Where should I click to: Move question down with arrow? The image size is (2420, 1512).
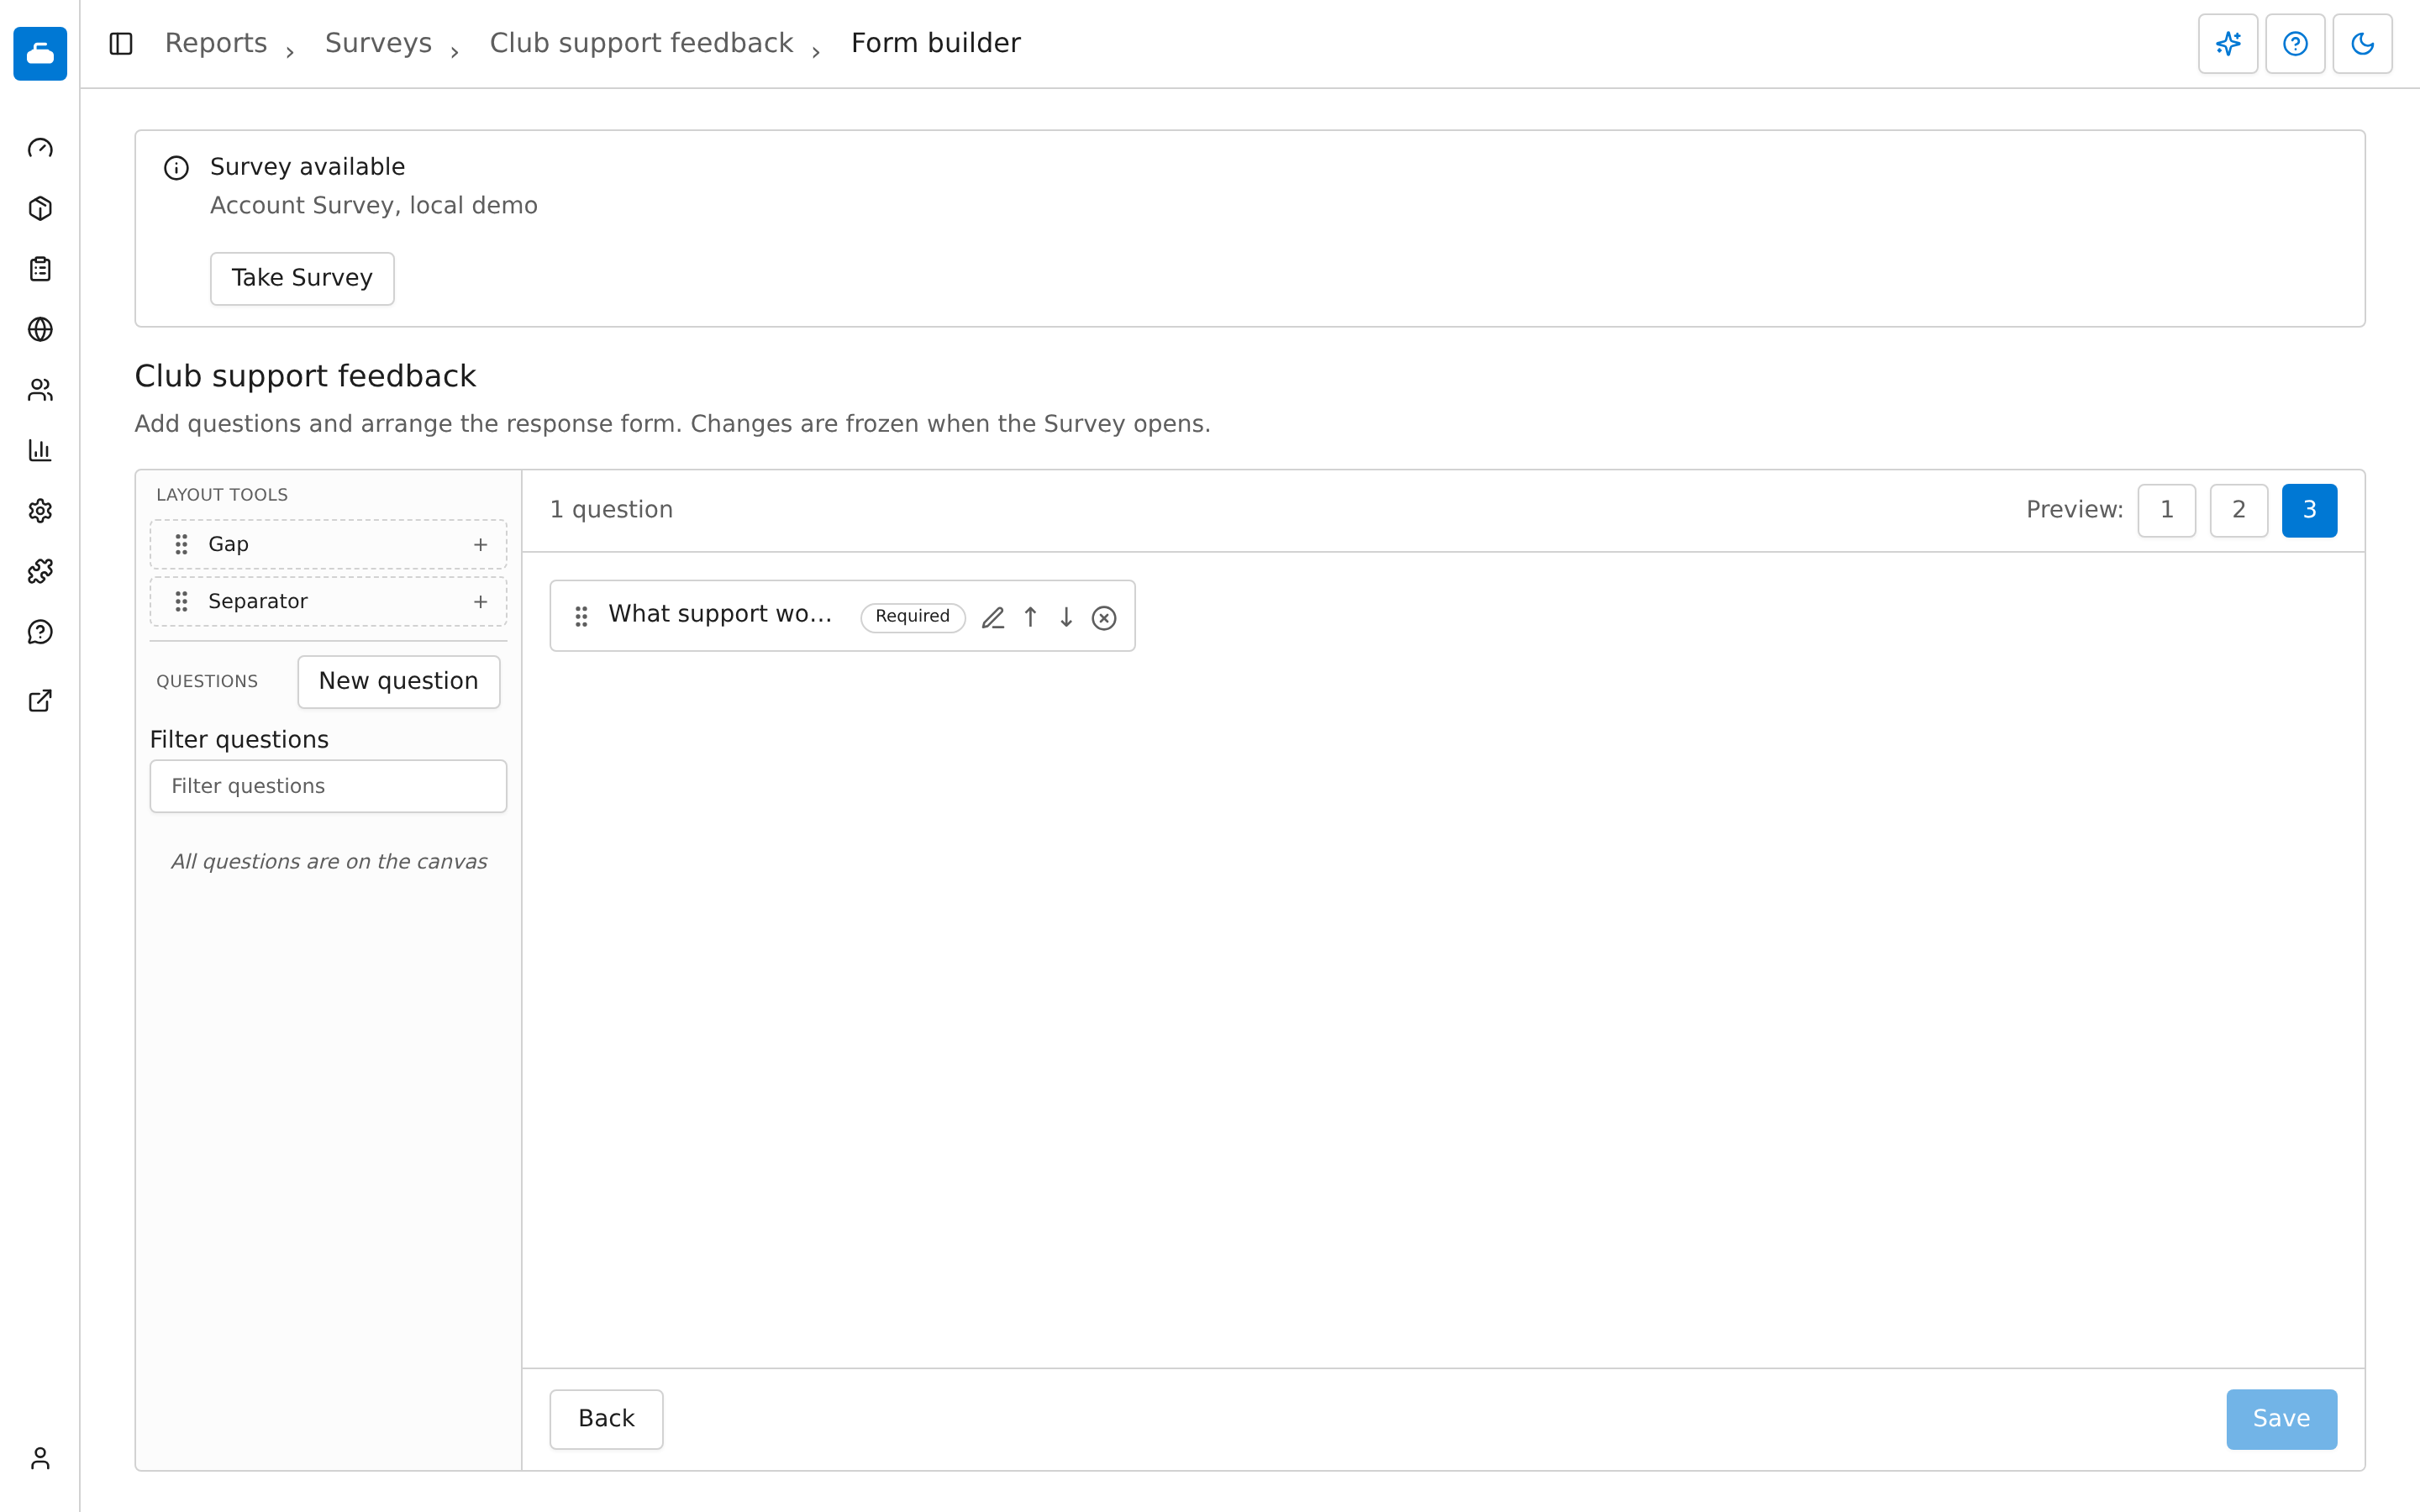[1066, 618]
